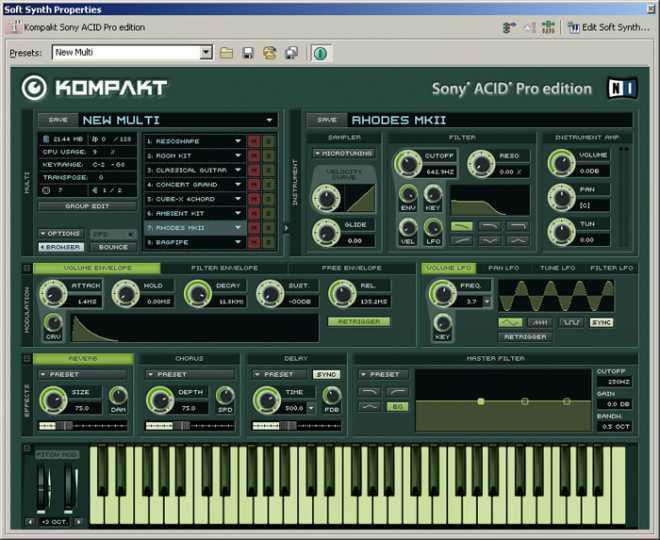
Task: Click the instrument Pan knob
Action: click(x=561, y=197)
